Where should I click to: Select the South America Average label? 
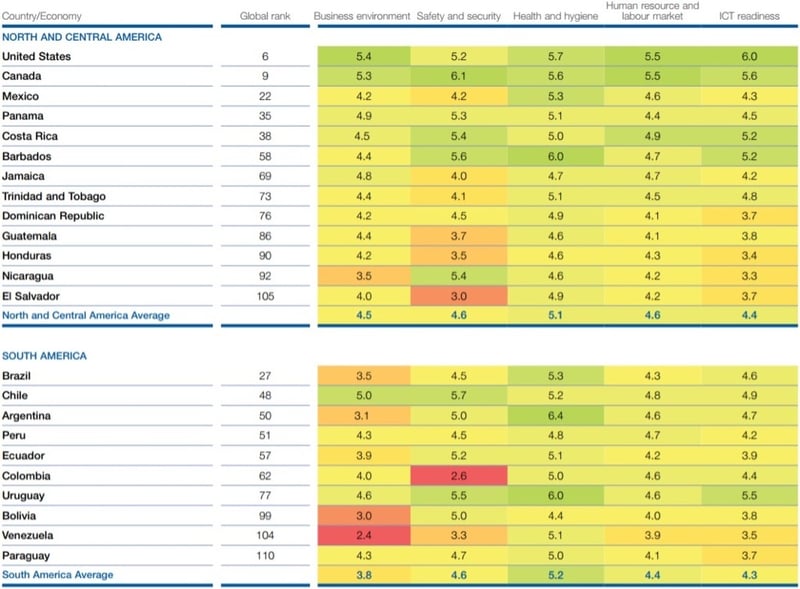click(x=58, y=575)
